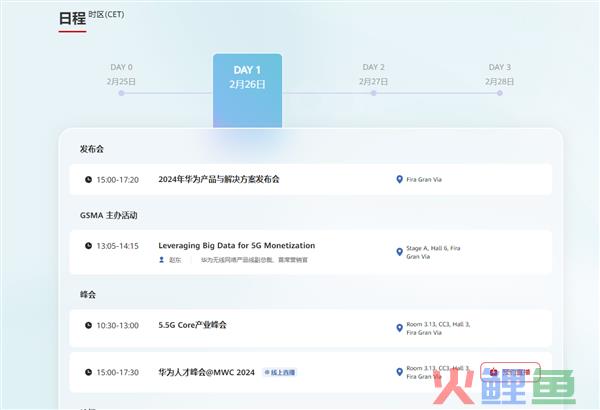Click the clock icon beside 13:05-14:15
This screenshot has height=410, width=600.
(x=88, y=245)
